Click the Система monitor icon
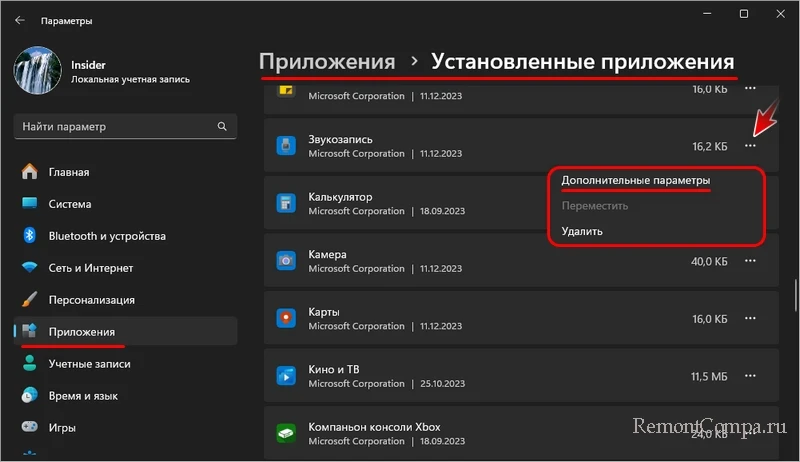The image size is (800, 462). coord(30,203)
